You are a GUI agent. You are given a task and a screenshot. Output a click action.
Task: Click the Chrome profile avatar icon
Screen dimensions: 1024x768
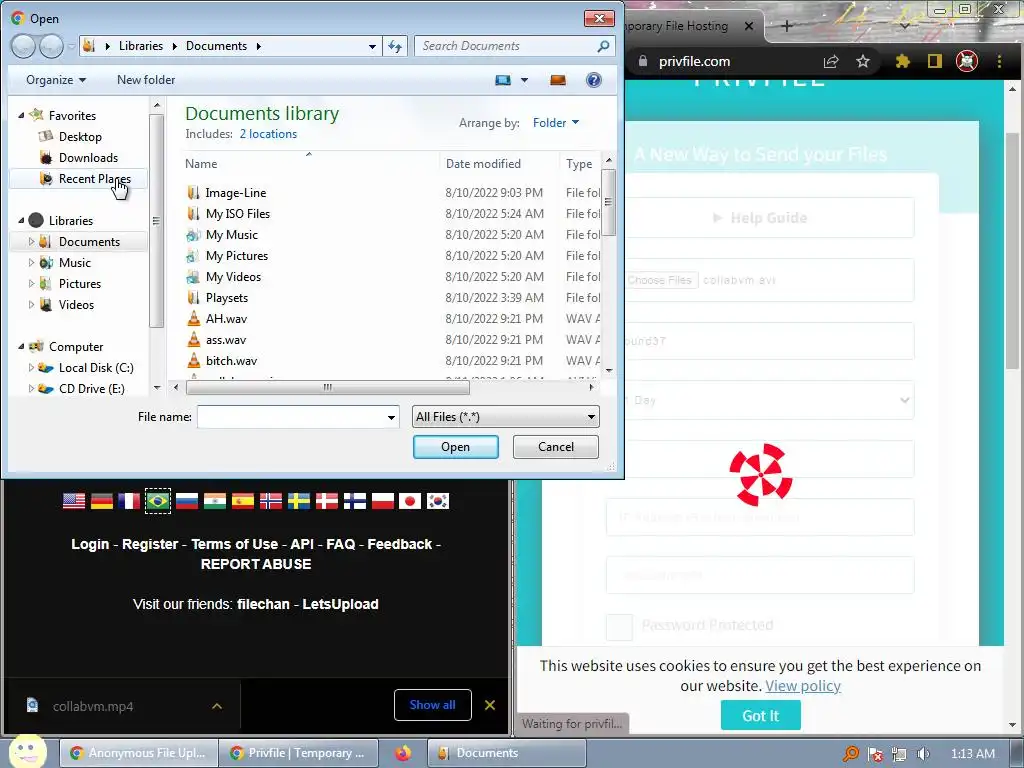pyautogui.click(x=967, y=61)
